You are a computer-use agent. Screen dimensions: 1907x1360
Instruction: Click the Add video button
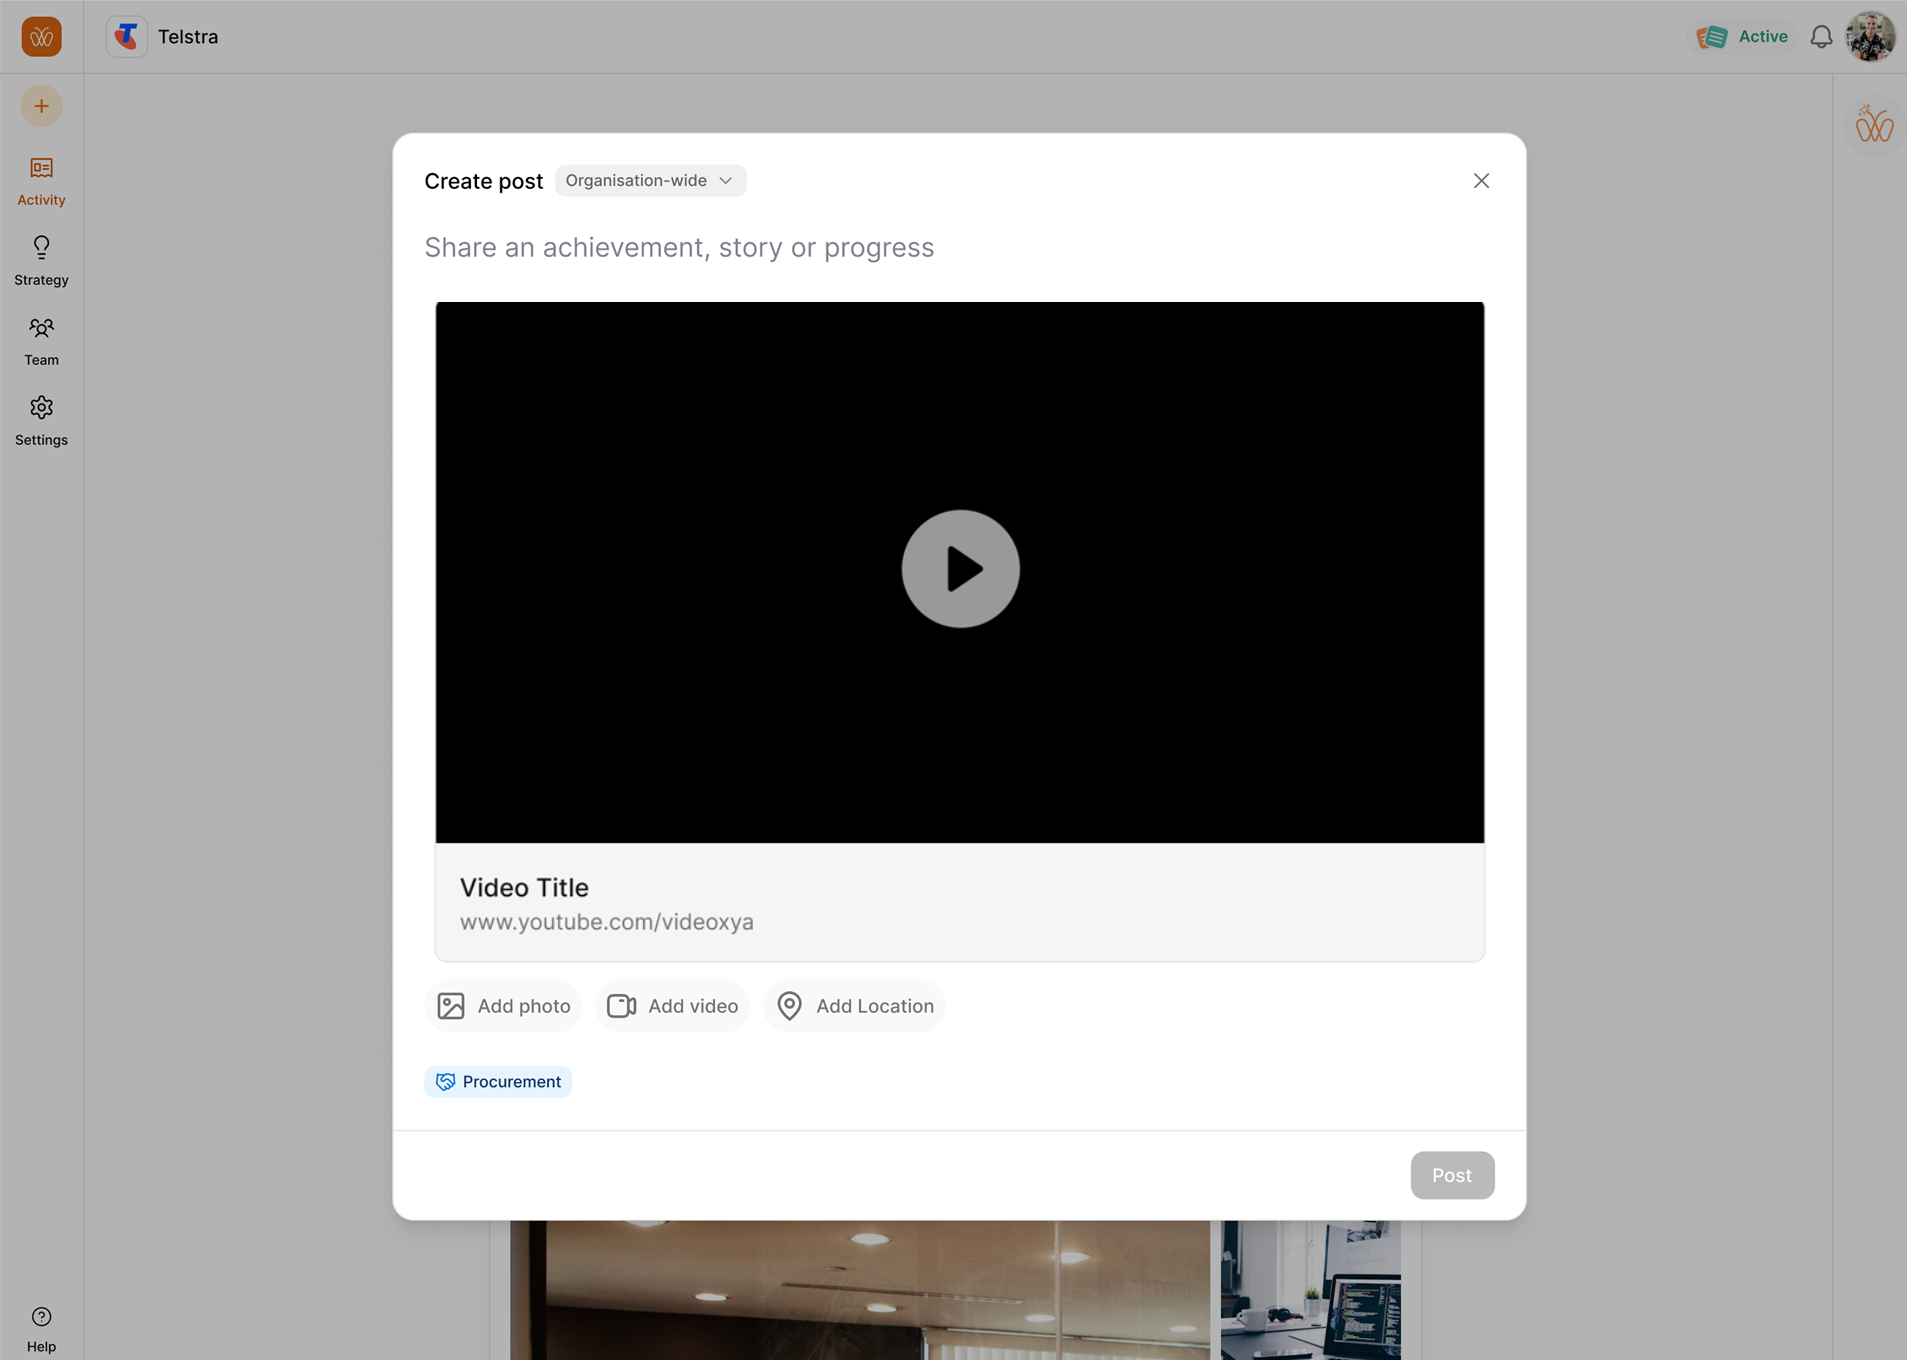point(672,1006)
